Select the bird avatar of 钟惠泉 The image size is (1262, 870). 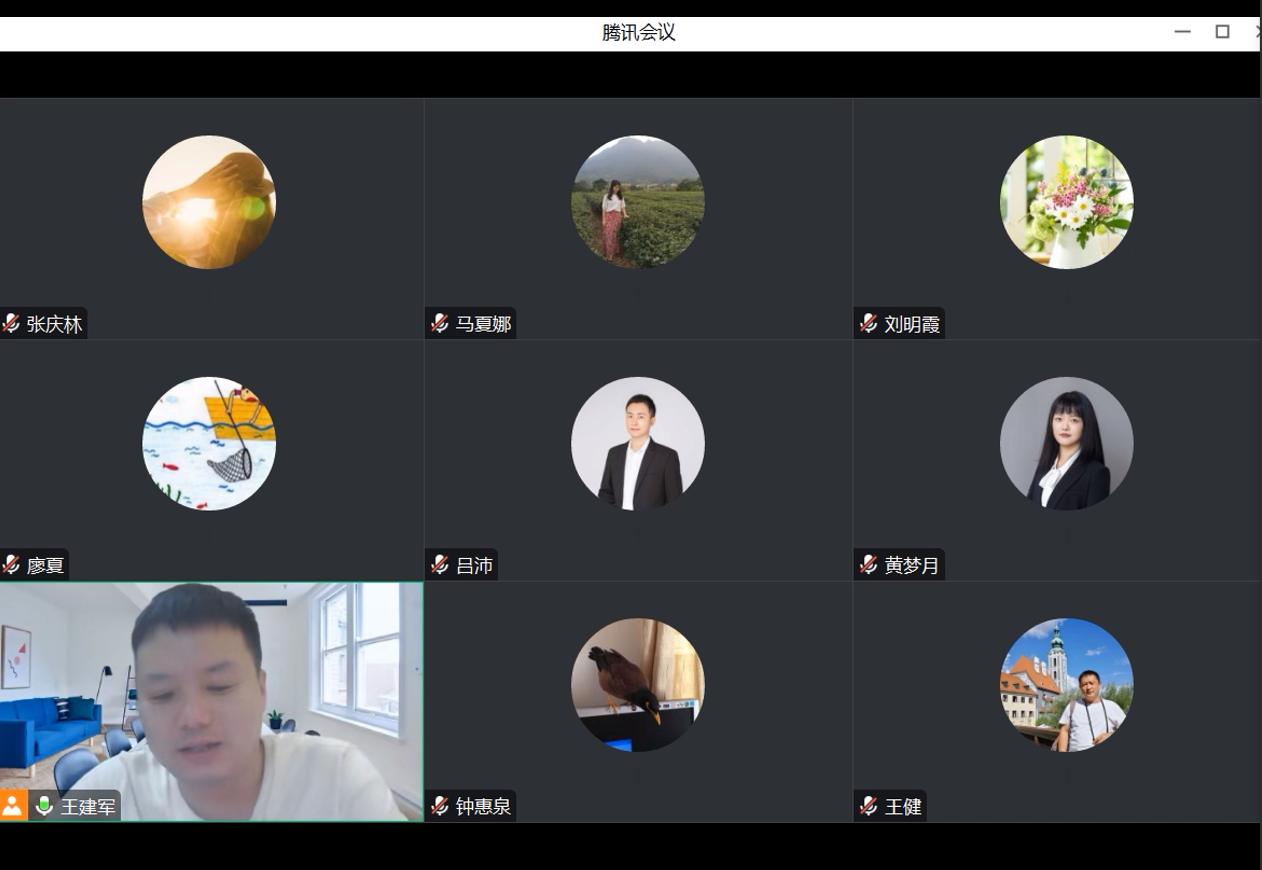(x=638, y=685)
